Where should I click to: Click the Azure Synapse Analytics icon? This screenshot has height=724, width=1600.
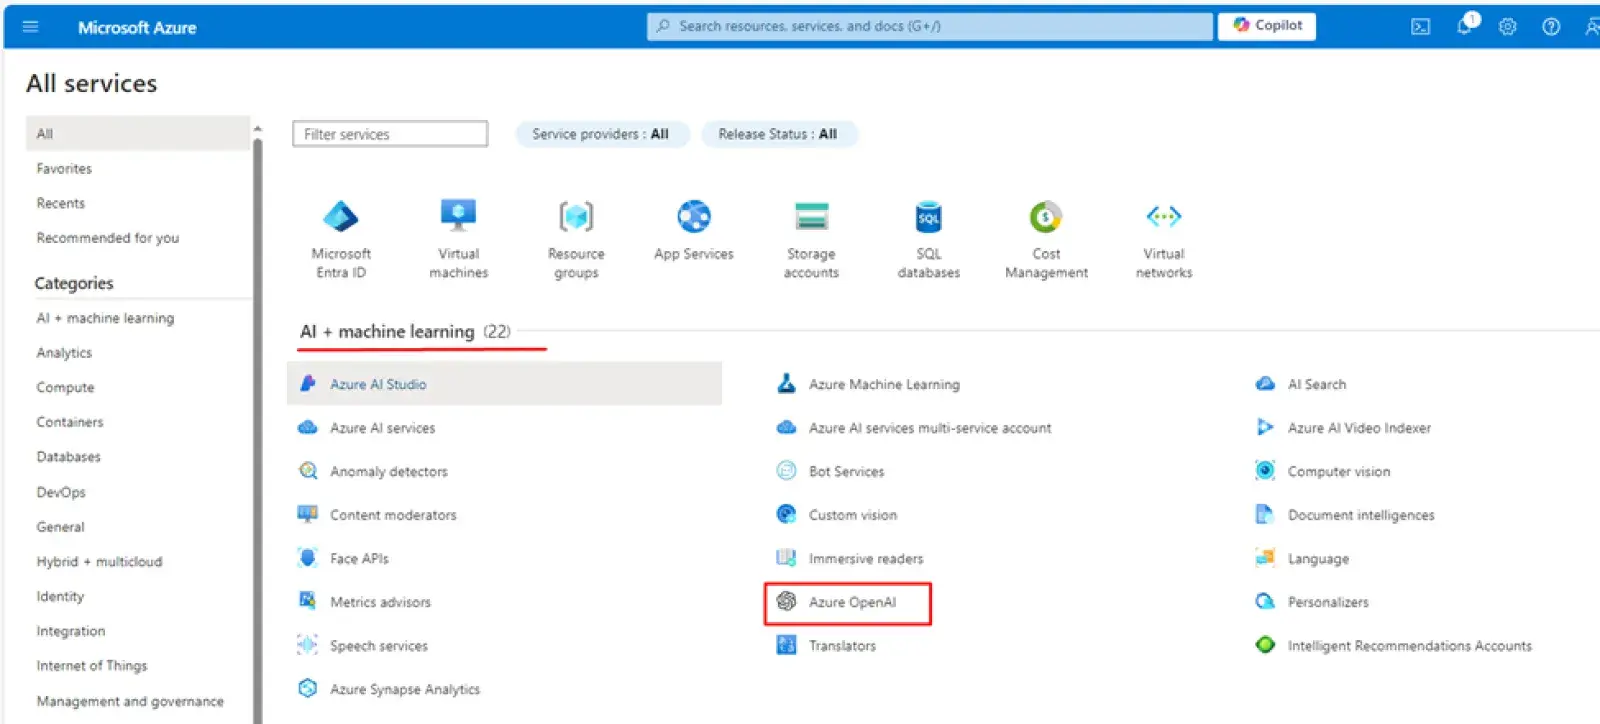(x=308, y=689)
